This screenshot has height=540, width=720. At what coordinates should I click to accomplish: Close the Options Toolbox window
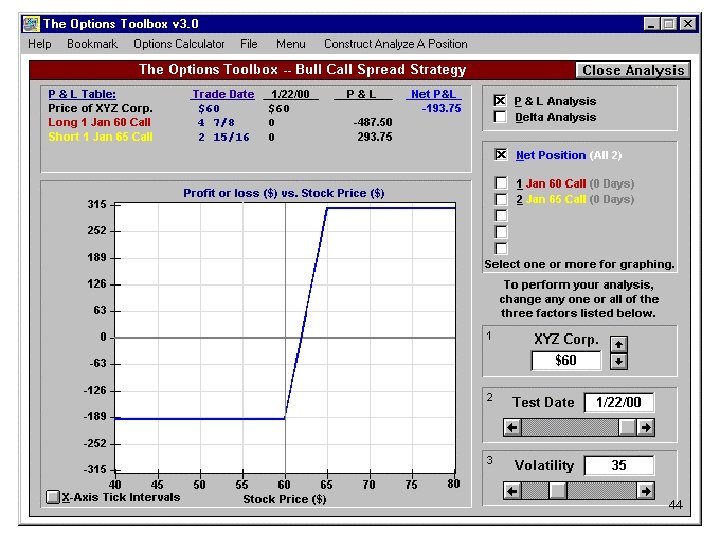687,24
